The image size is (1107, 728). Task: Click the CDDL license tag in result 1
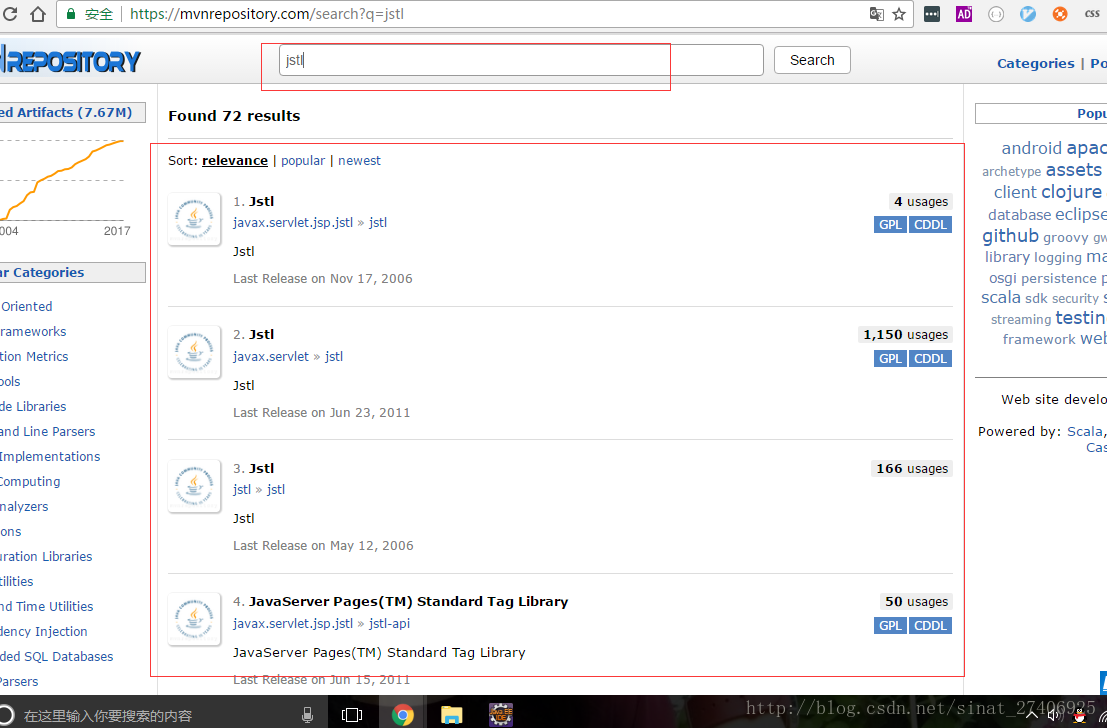(930, 225)
